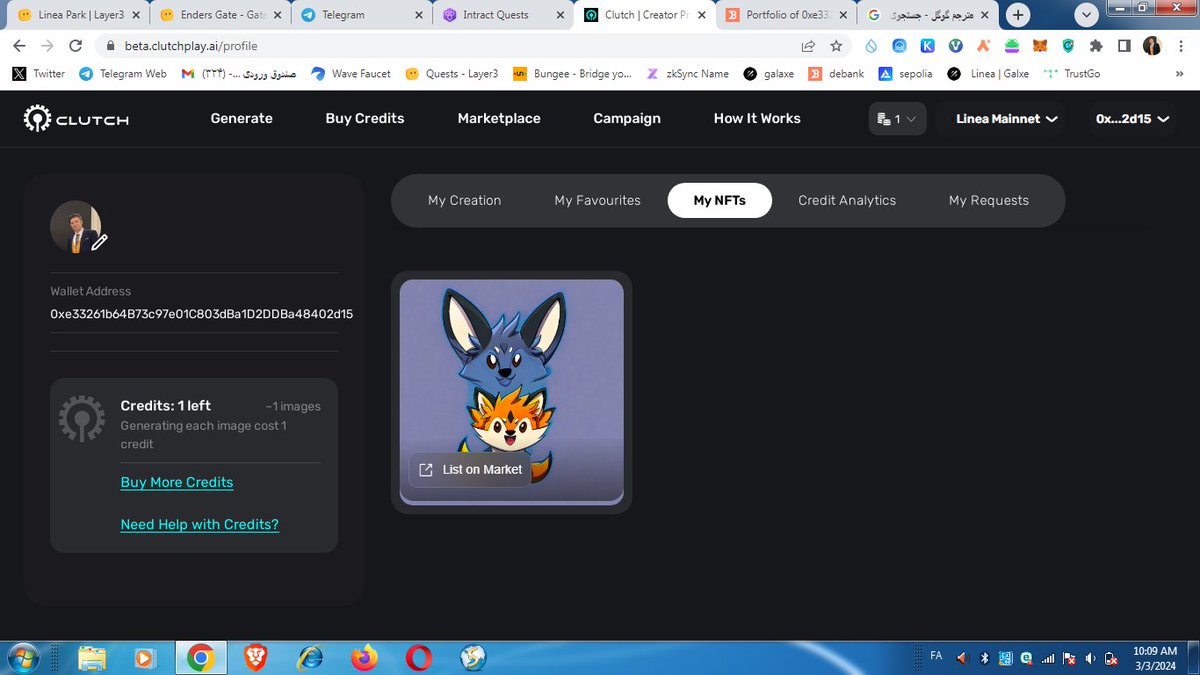Expand the Linea Mainnet network selector
The image size is (1200, 675).
[x=1006, y=119]
